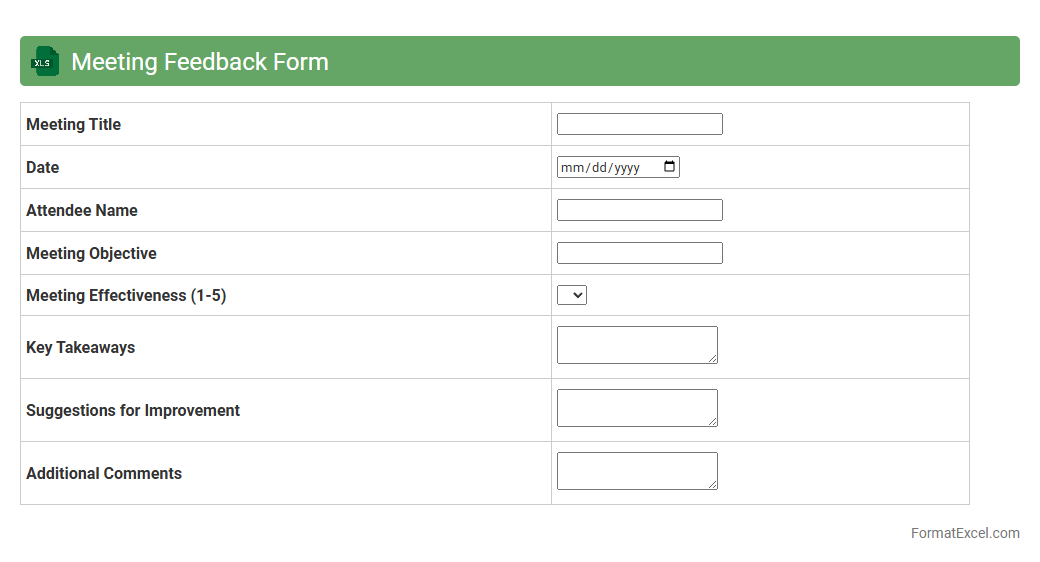Select the year segment of the Date field
Image resolution: width=1040 pixels, height=562 pixels.
(x=627, y=168)
